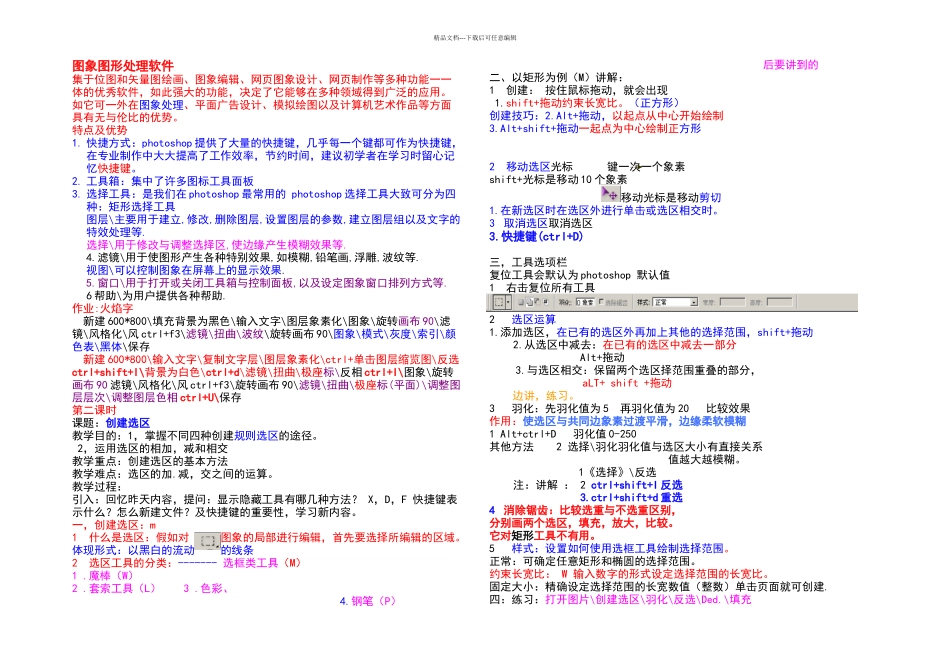Click the line 1 右击复位所有工具

(x=542, y=288)
